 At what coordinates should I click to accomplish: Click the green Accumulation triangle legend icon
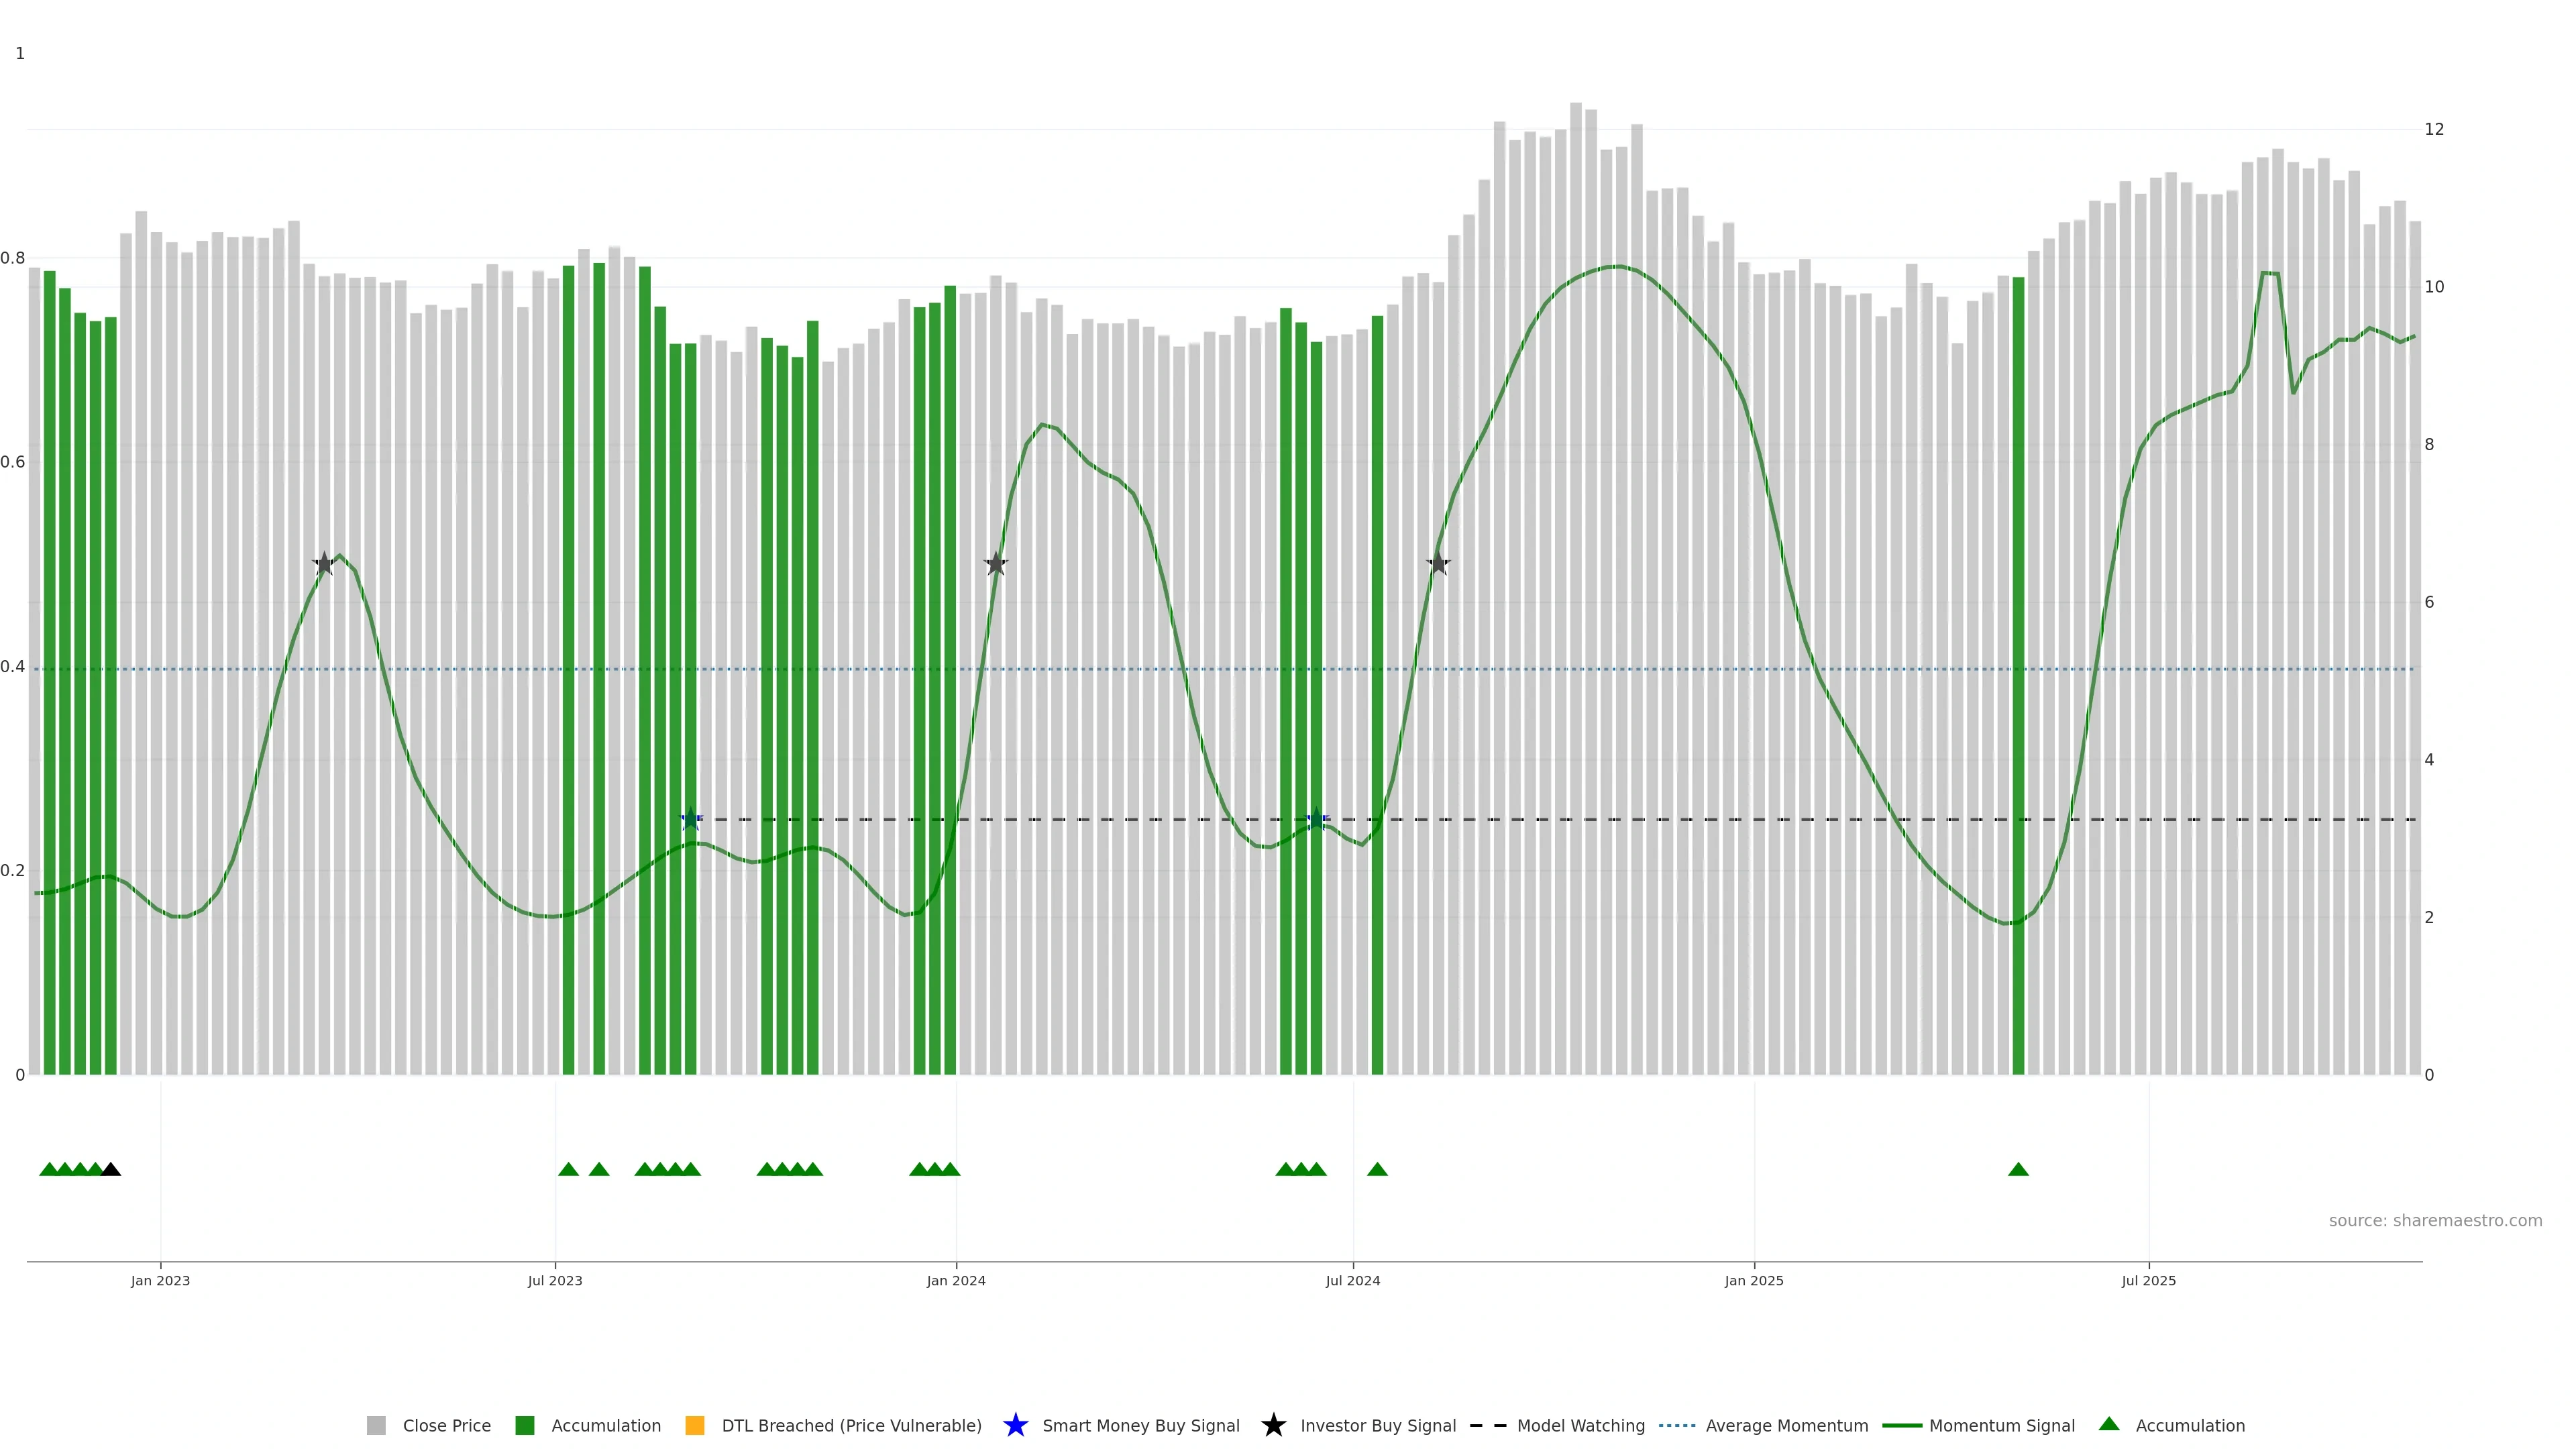pos(2109,1425)
